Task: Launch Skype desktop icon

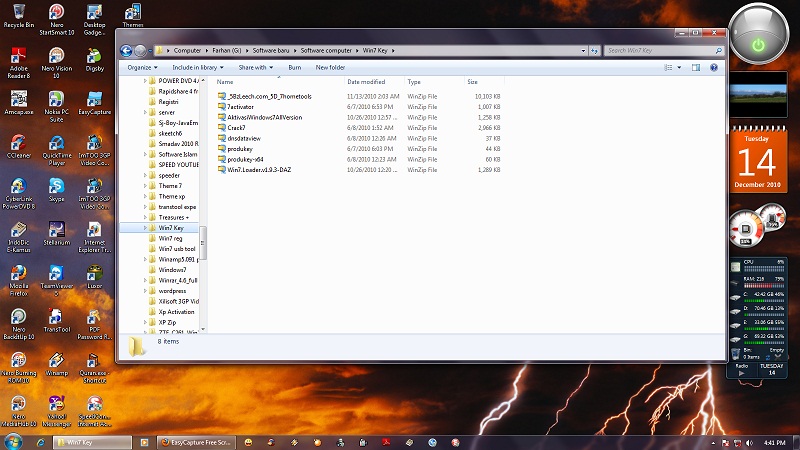Action: tap(57, 190)
